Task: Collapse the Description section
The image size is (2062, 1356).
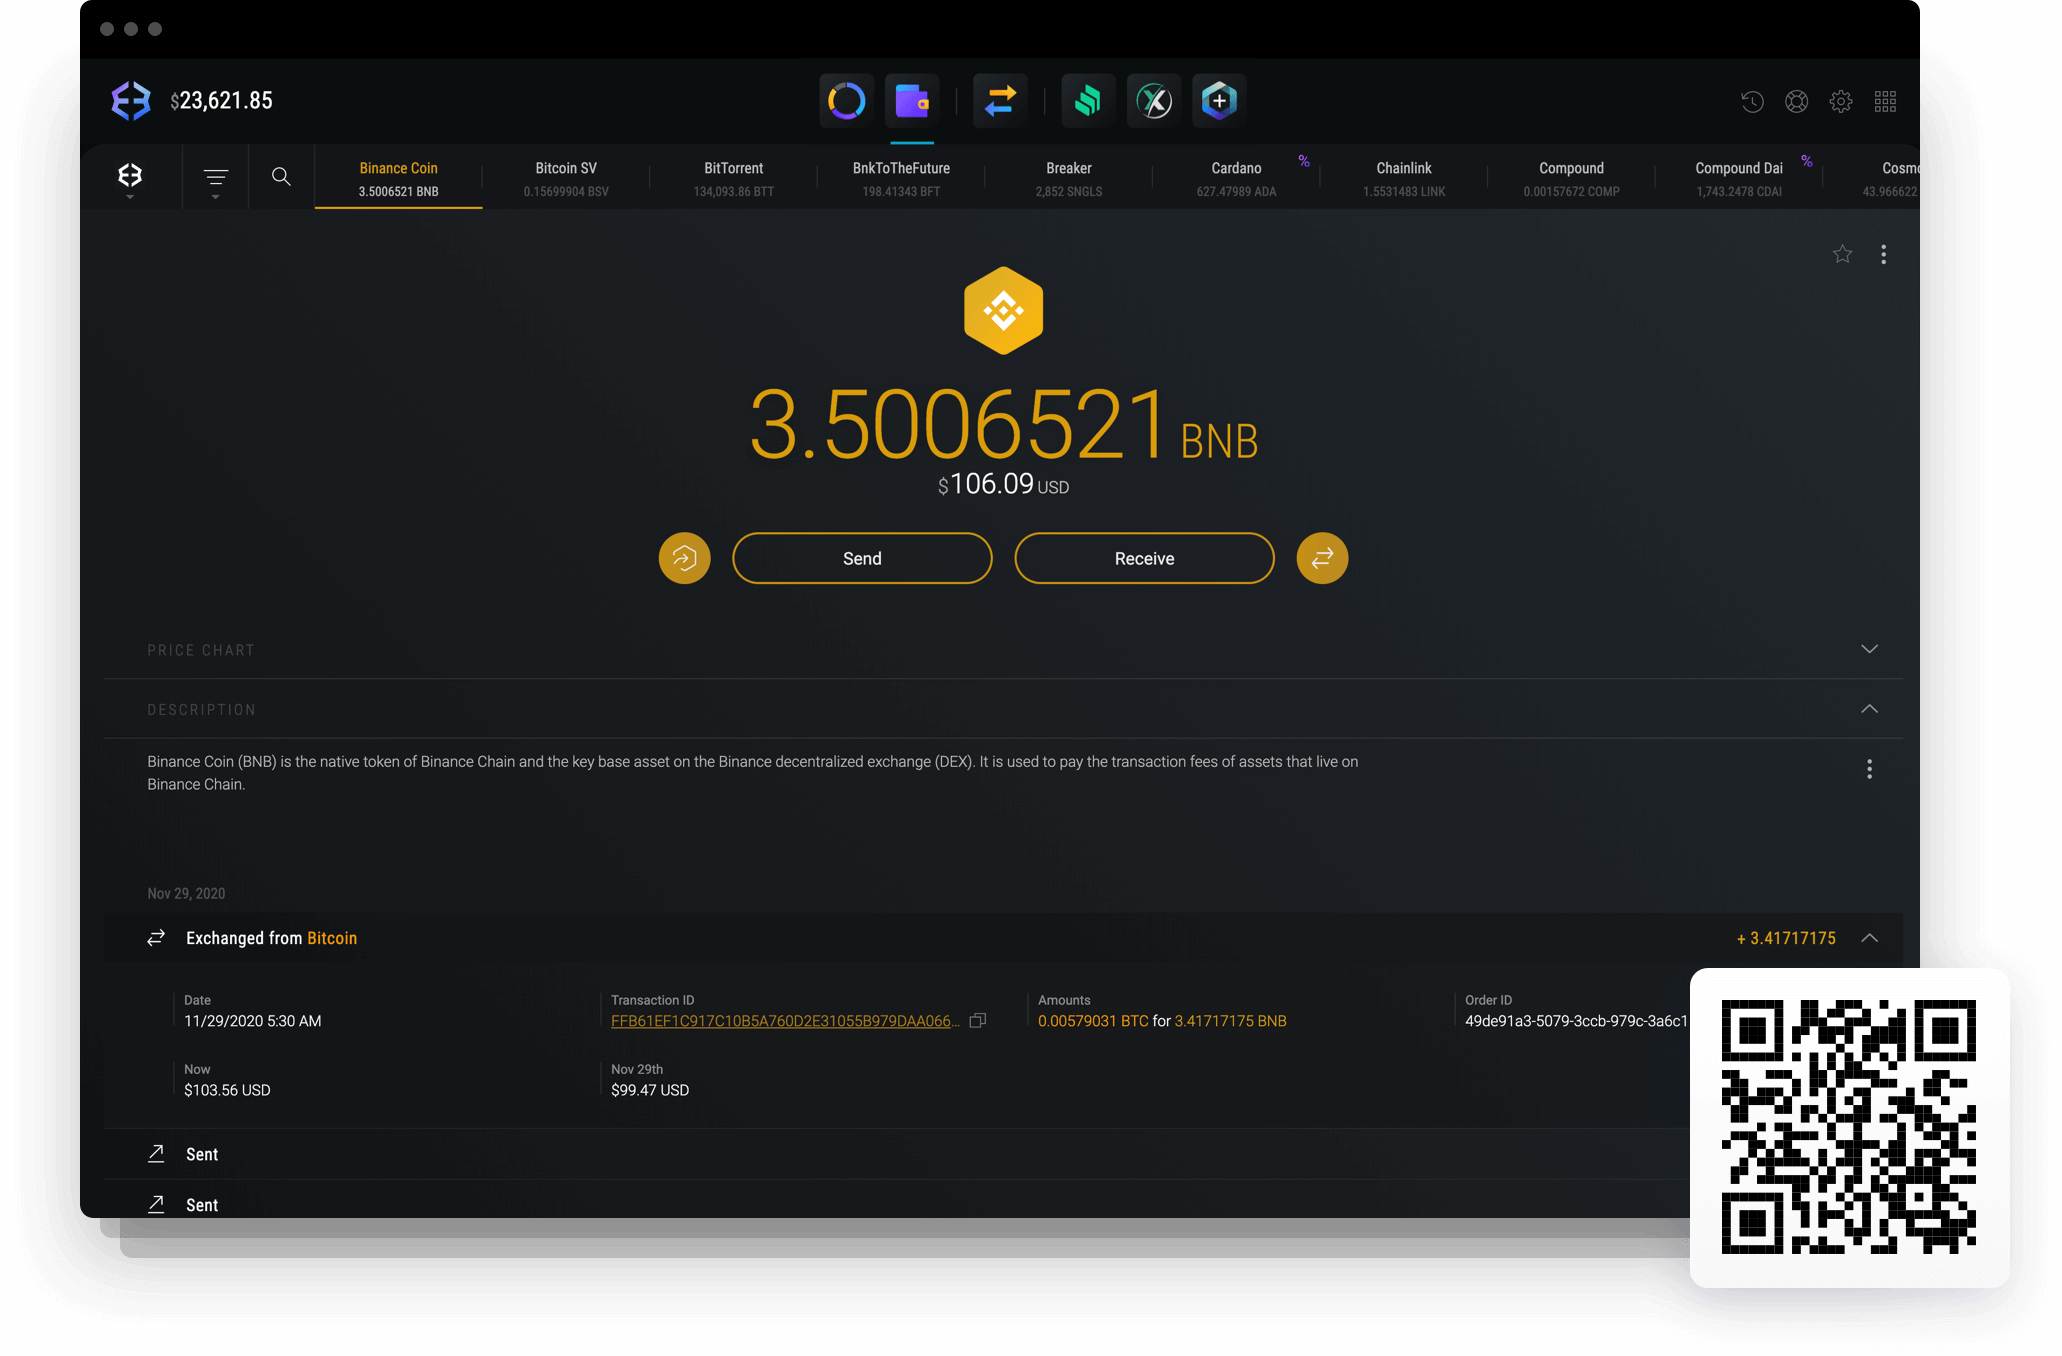Action: (x=1868, y=707)
